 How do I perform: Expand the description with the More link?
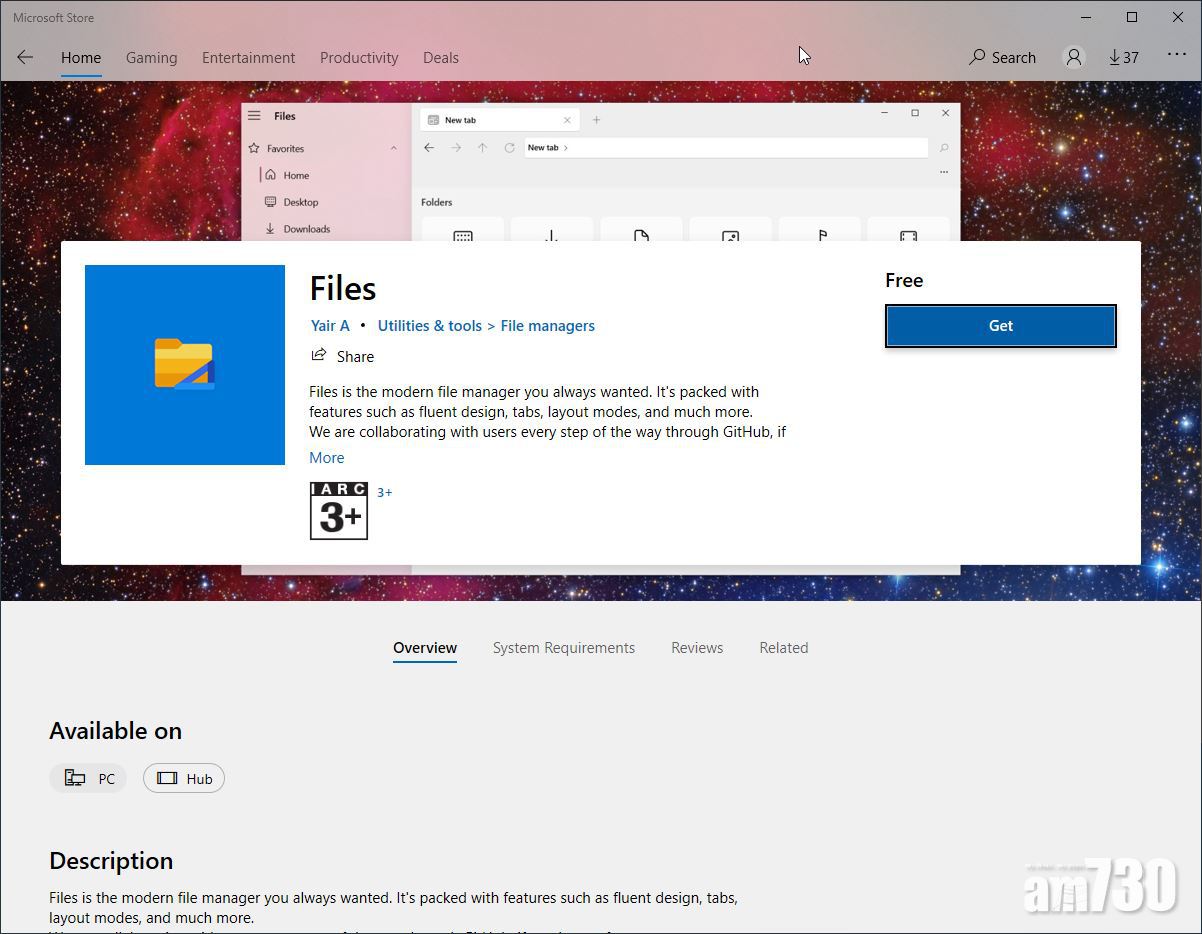[327, 457]
